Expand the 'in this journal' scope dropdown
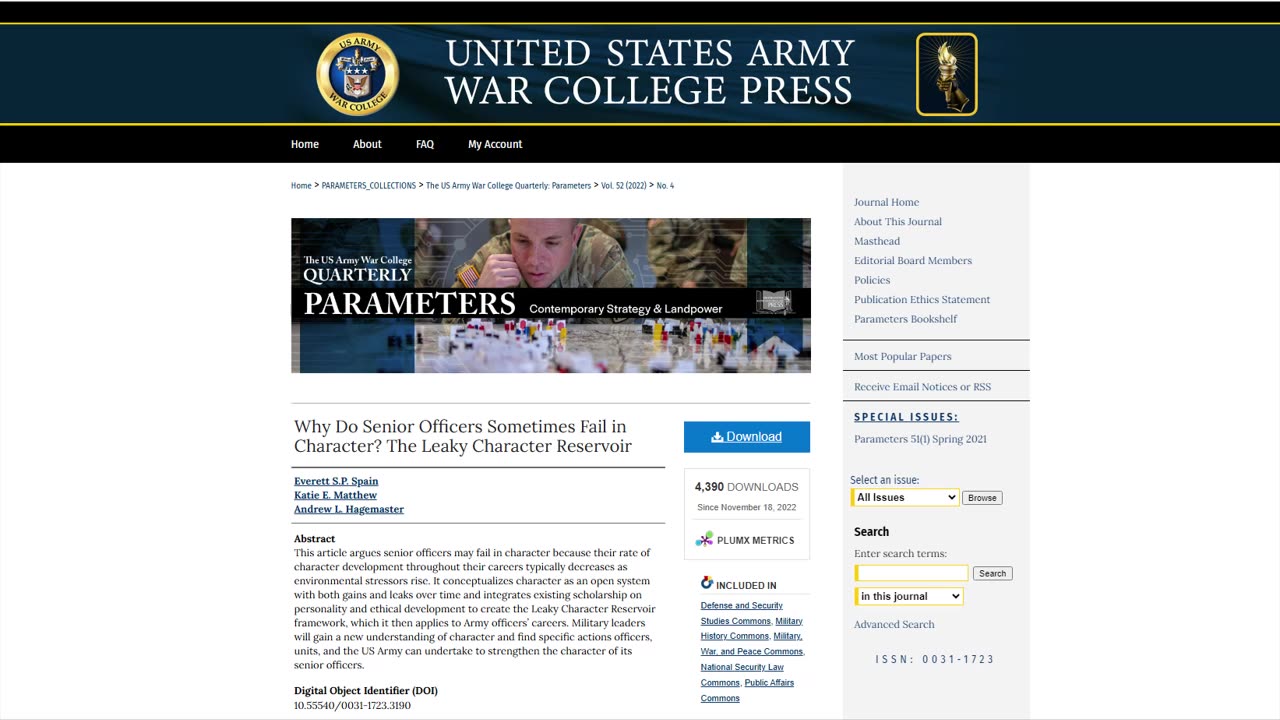 910,596
